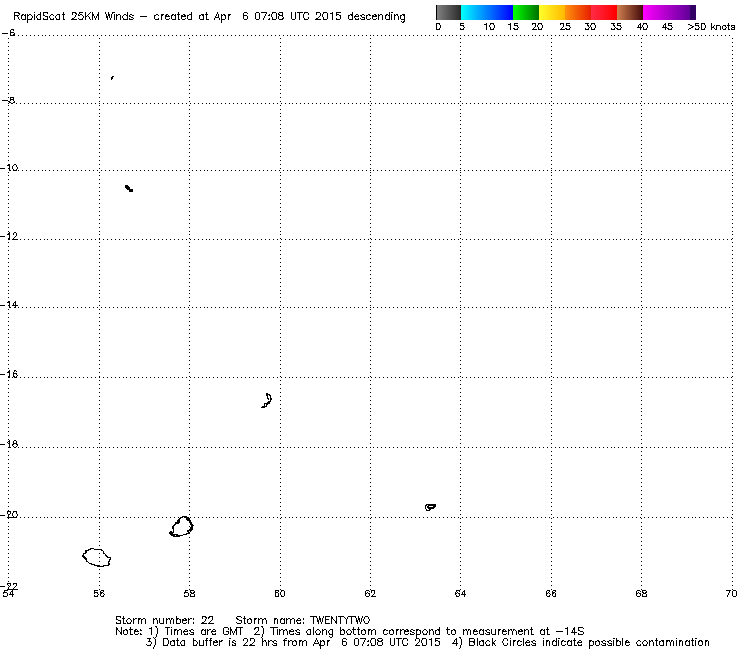740x650 pixels.
Task: Click the 'Times are GMT' note
Action: coord(203,631)
